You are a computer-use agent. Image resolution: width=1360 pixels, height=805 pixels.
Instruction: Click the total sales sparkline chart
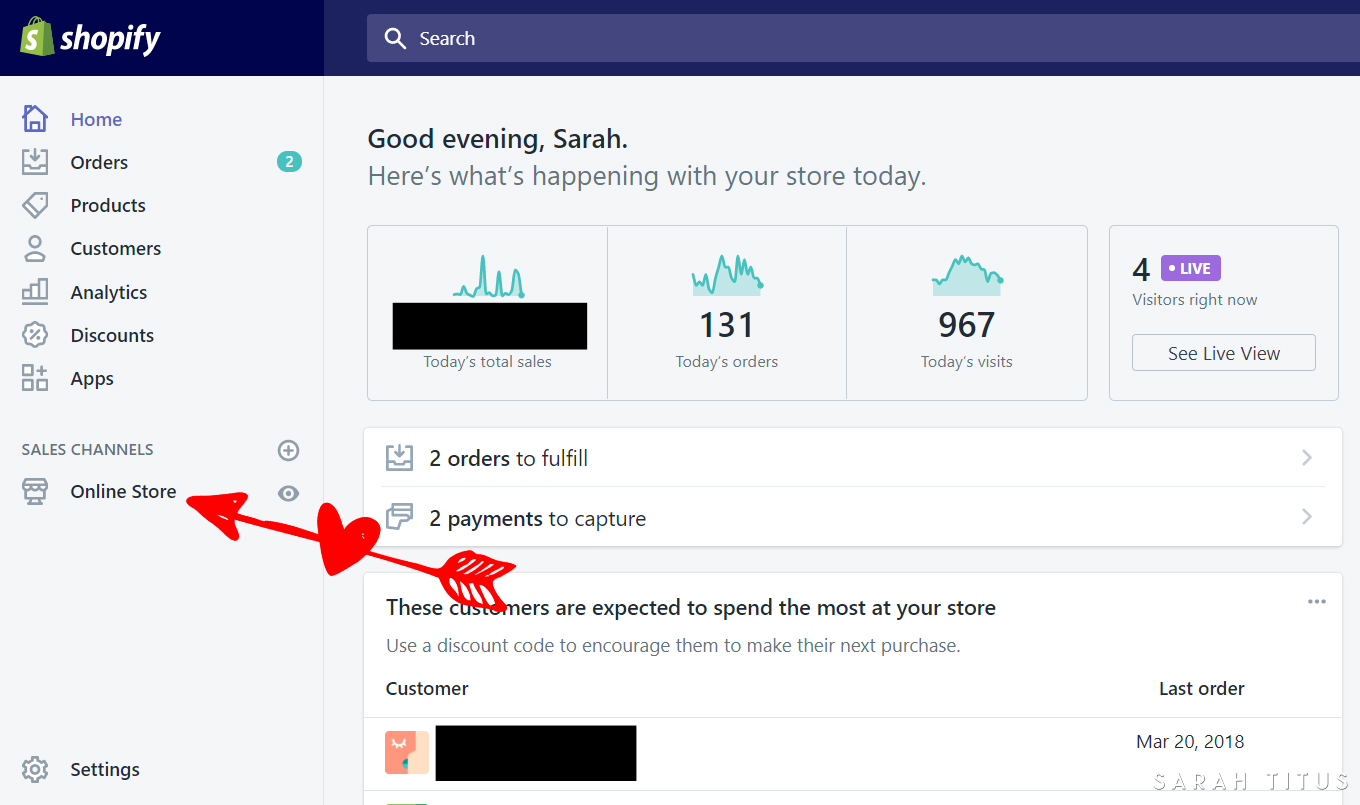(488, 276)
